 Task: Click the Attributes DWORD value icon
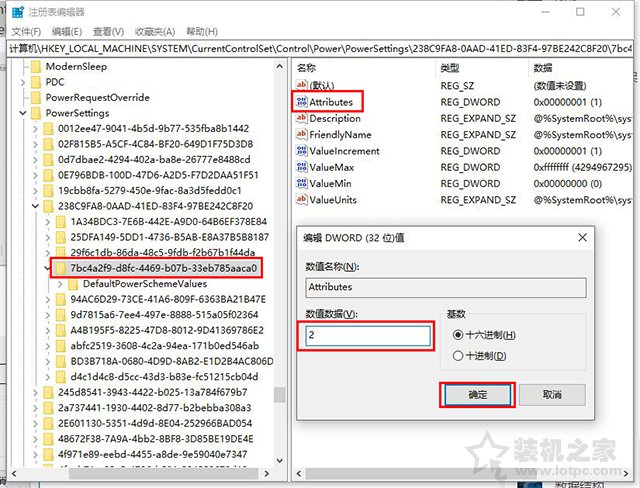pos(302,102)
